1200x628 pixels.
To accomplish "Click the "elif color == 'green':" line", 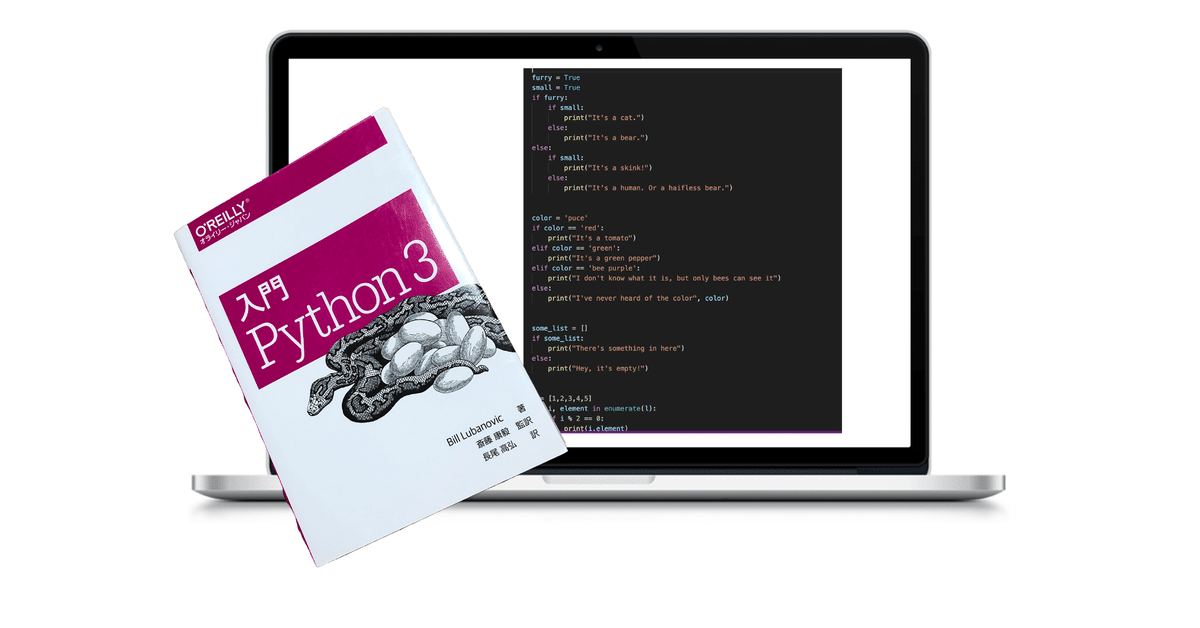I will click(578, 248).
